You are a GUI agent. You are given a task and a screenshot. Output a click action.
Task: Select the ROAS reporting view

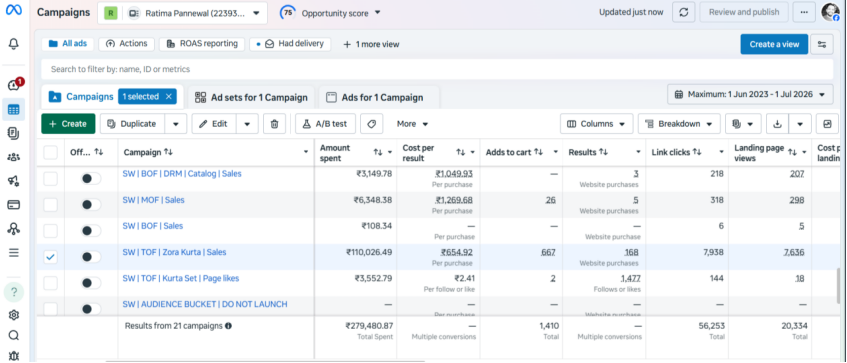(201, 44)
